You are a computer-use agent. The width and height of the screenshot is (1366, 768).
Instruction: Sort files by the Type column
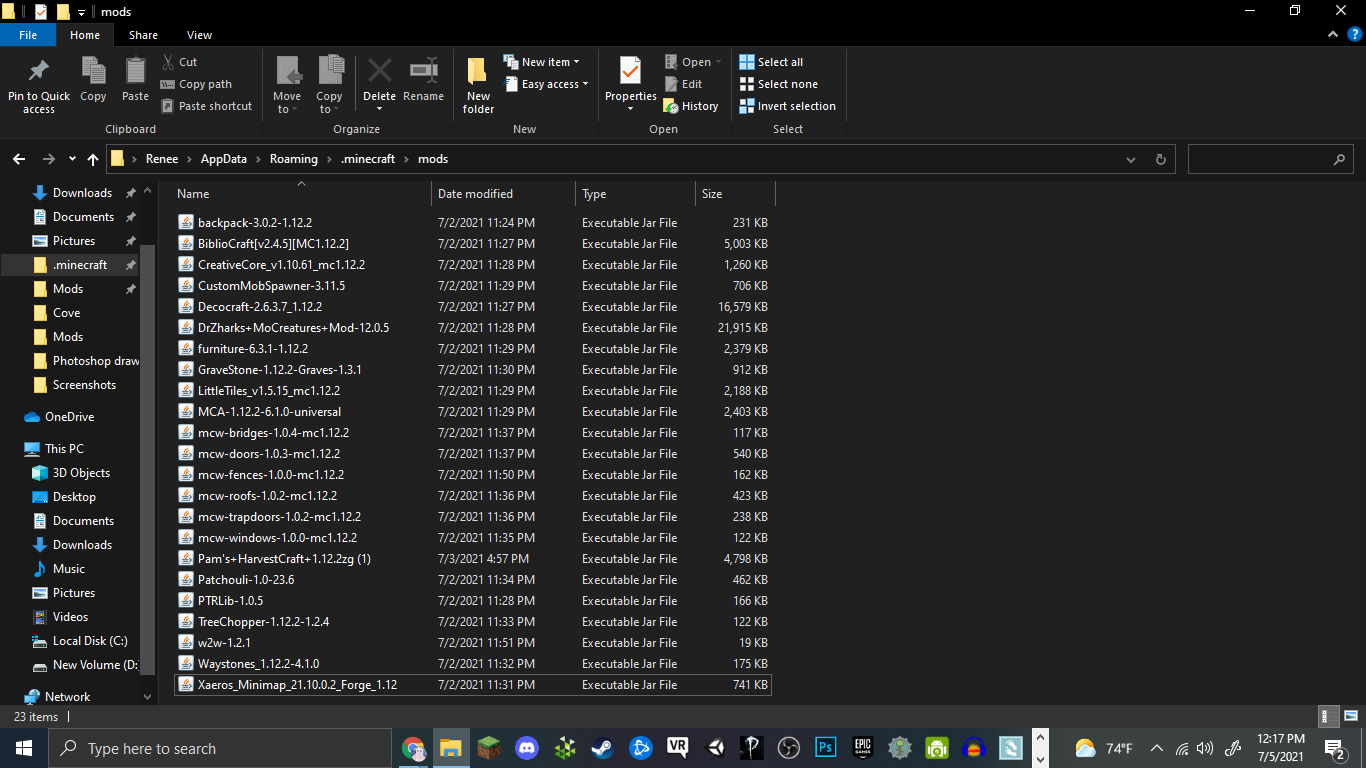click(x=635, y=194)
